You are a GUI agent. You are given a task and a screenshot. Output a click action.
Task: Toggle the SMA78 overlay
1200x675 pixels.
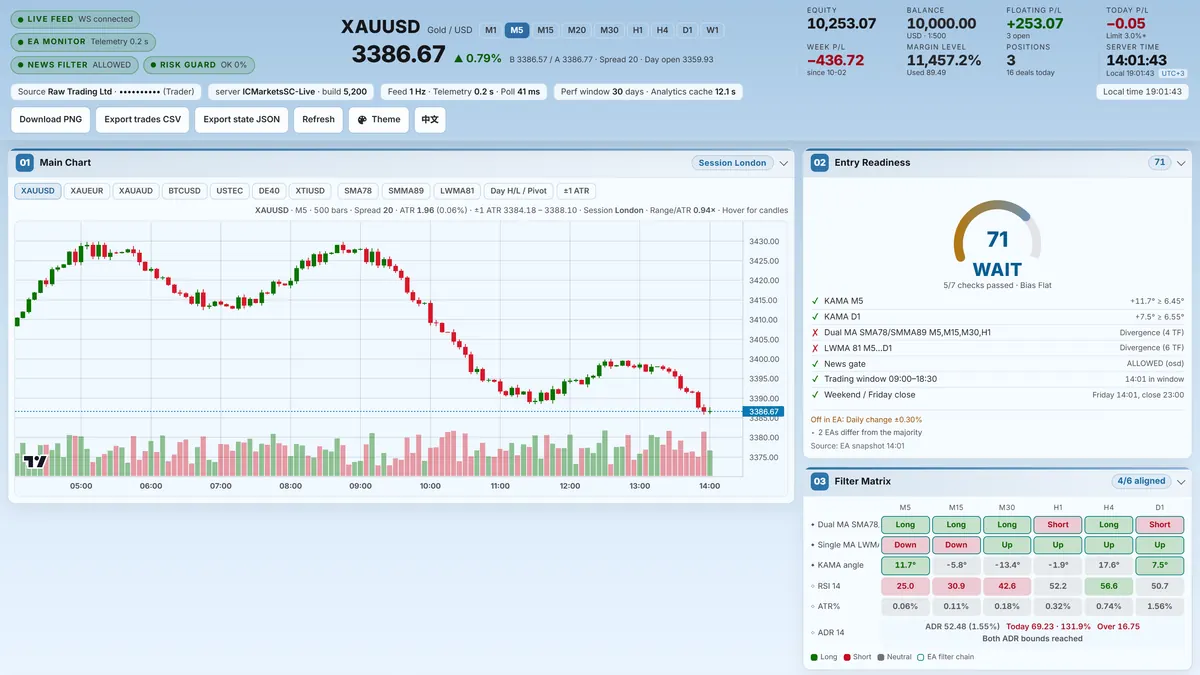pos(357,191)
